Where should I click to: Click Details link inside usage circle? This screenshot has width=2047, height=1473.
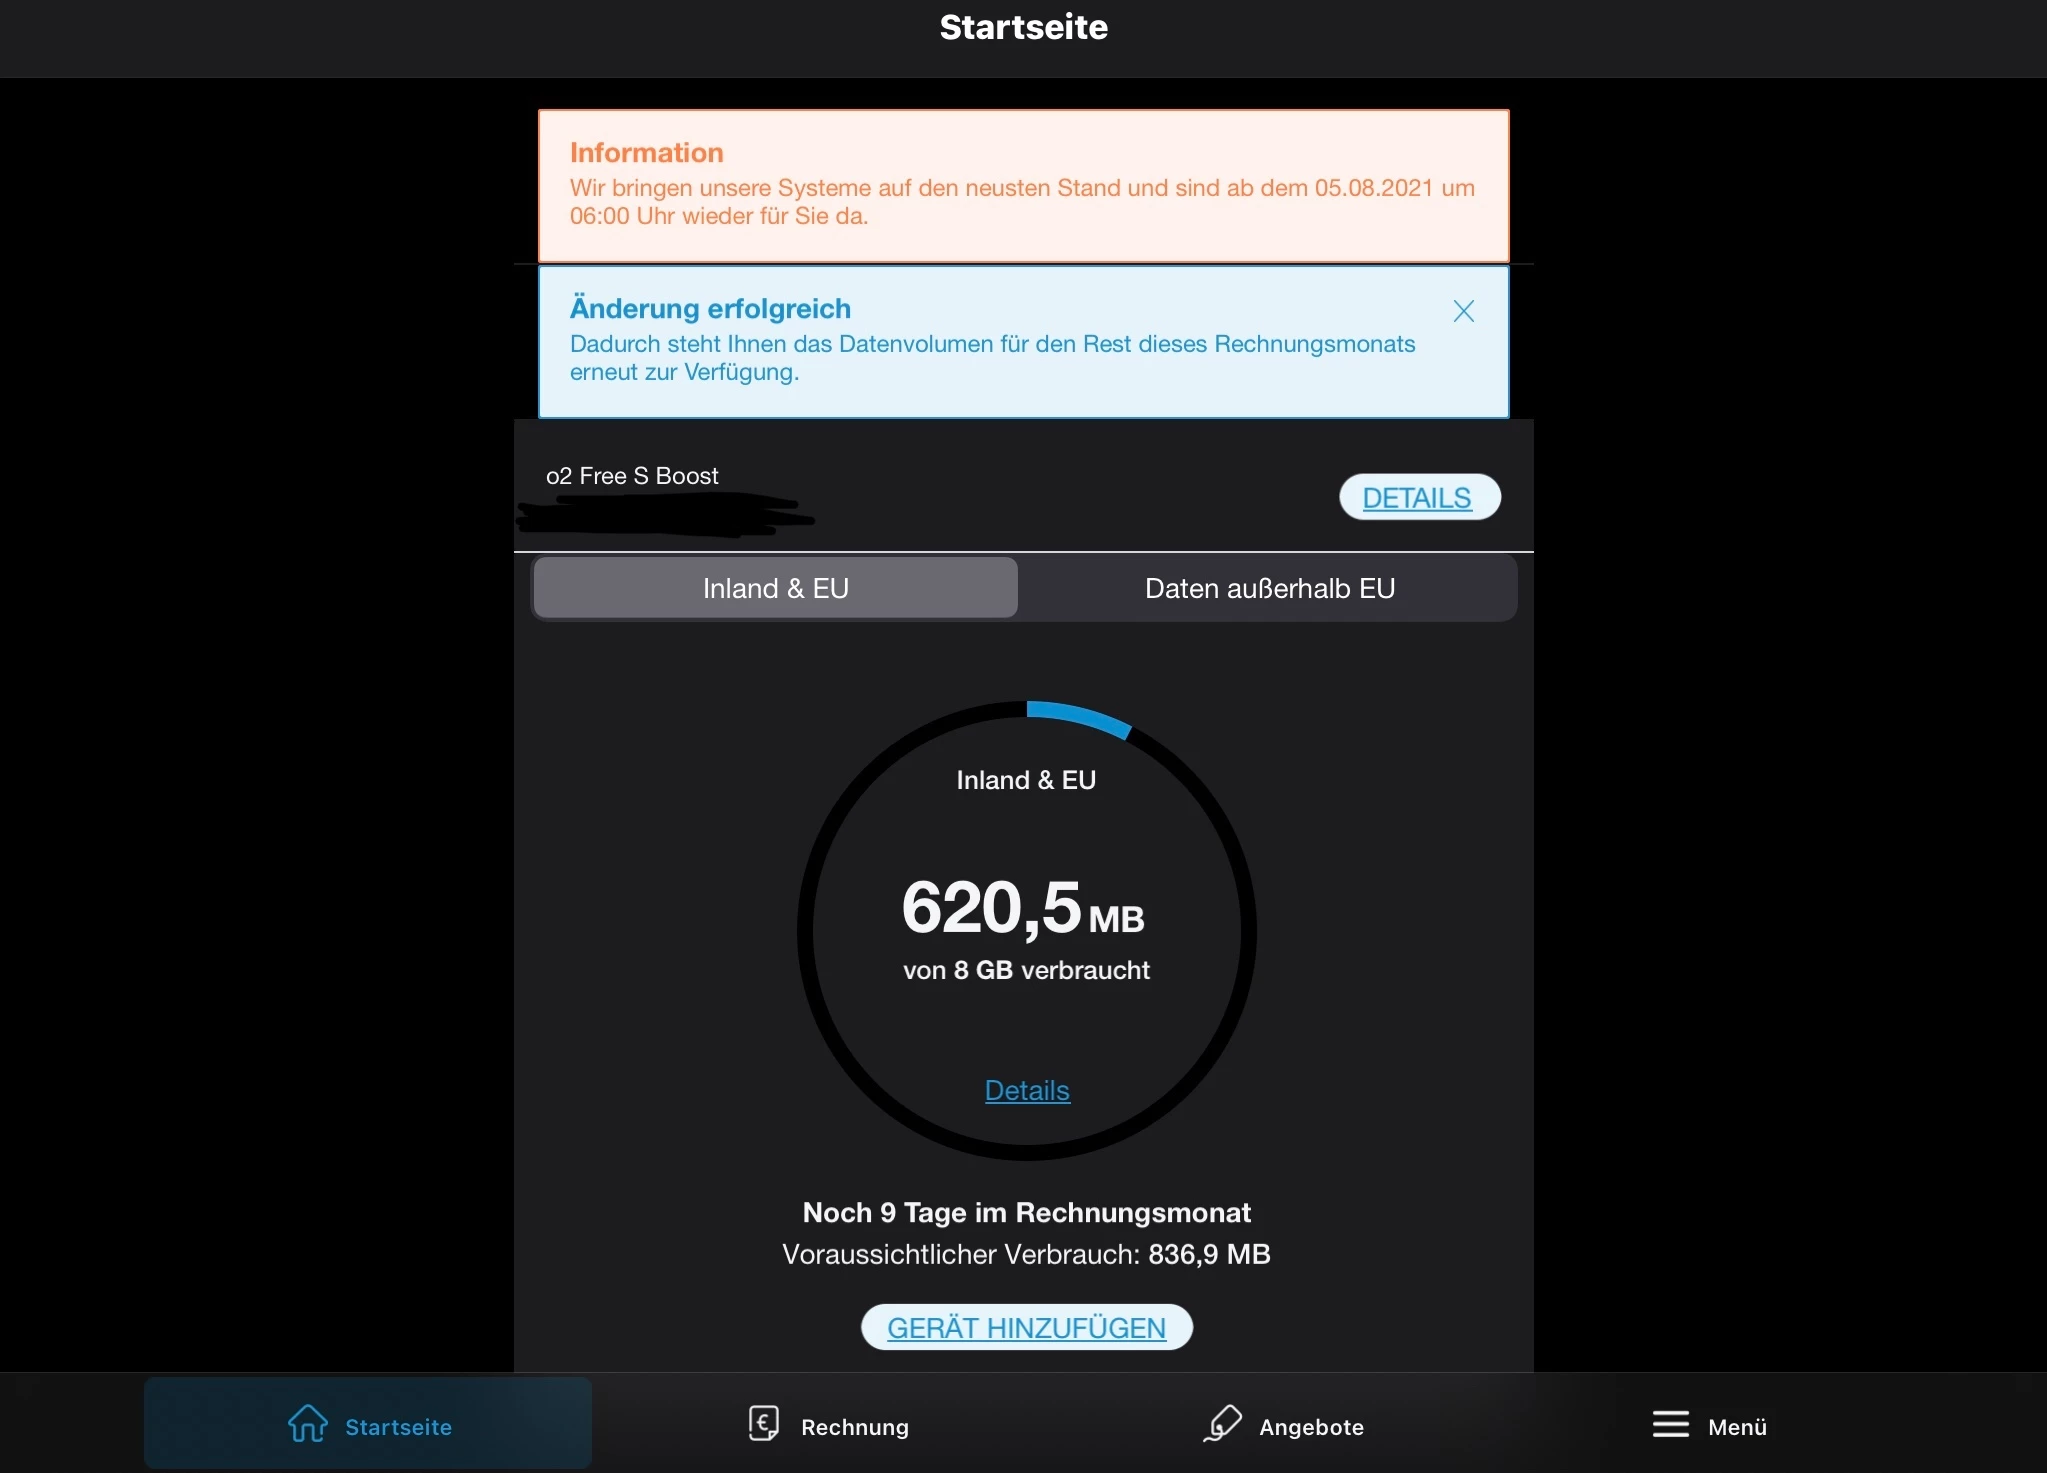pyautogui.click(x=1027, y=1090)
